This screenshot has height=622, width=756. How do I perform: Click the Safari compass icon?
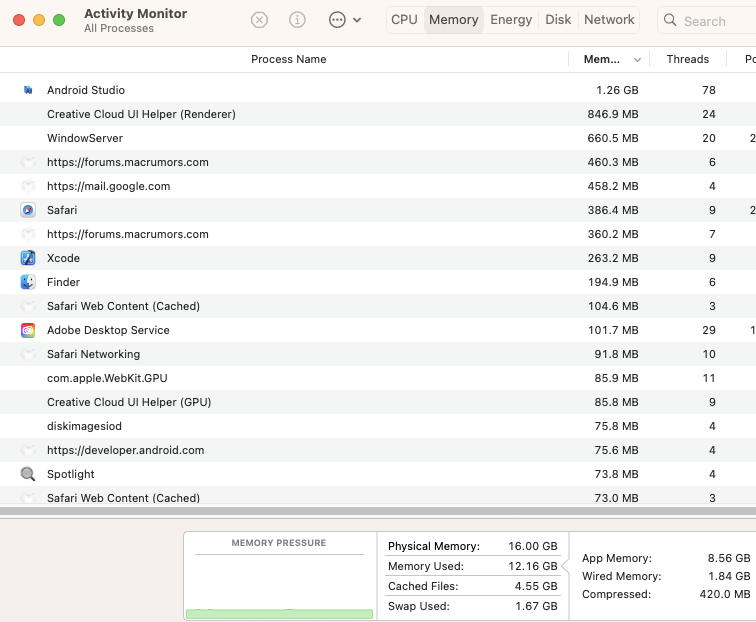(x=28, y=210)
